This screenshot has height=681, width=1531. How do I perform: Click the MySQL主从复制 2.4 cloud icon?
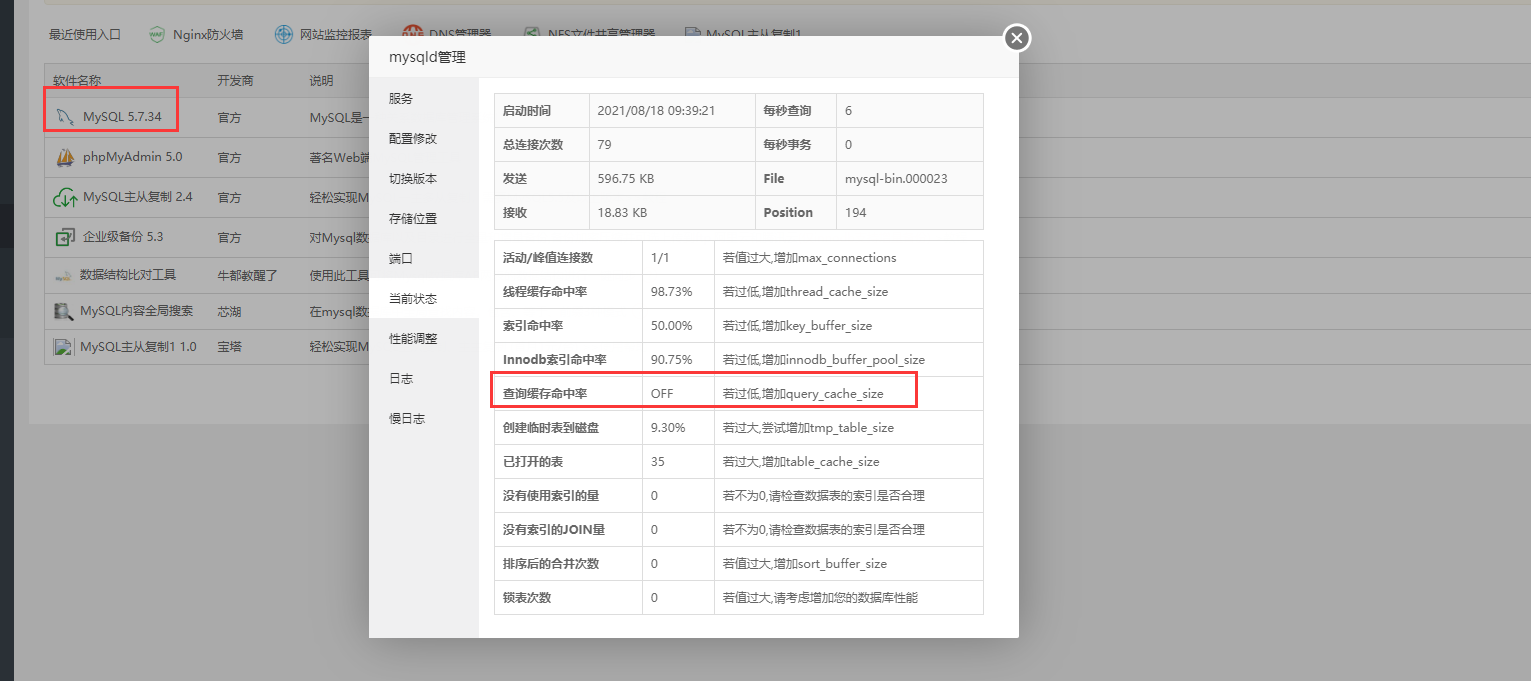pyautogui.click(x=65, y=198)
